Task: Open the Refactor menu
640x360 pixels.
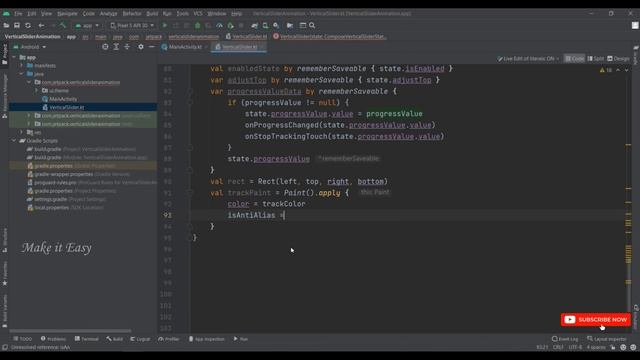Action: tap(132, 13)
